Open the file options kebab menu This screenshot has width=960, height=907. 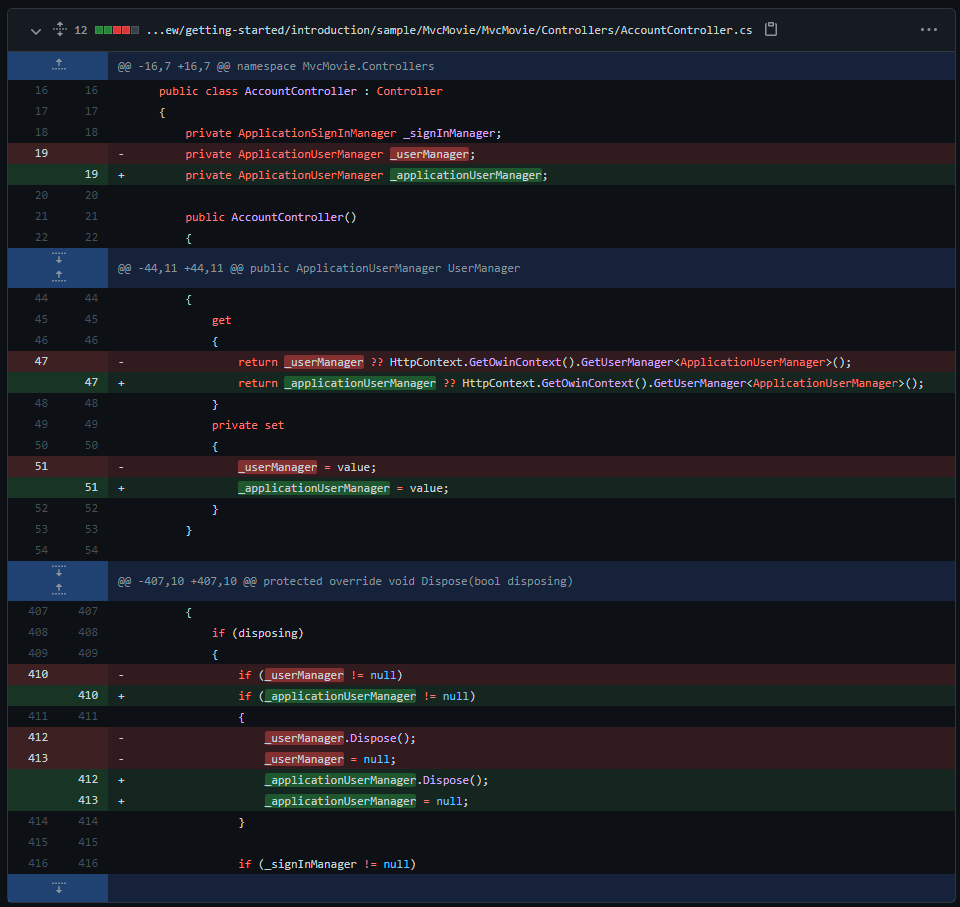(x=928, y=29)
